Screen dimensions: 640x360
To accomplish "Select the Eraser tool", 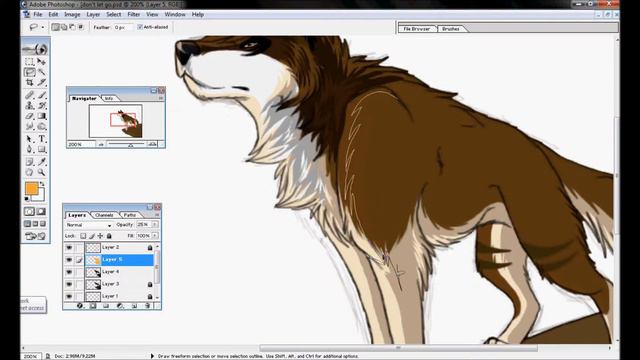I will 29,116.
